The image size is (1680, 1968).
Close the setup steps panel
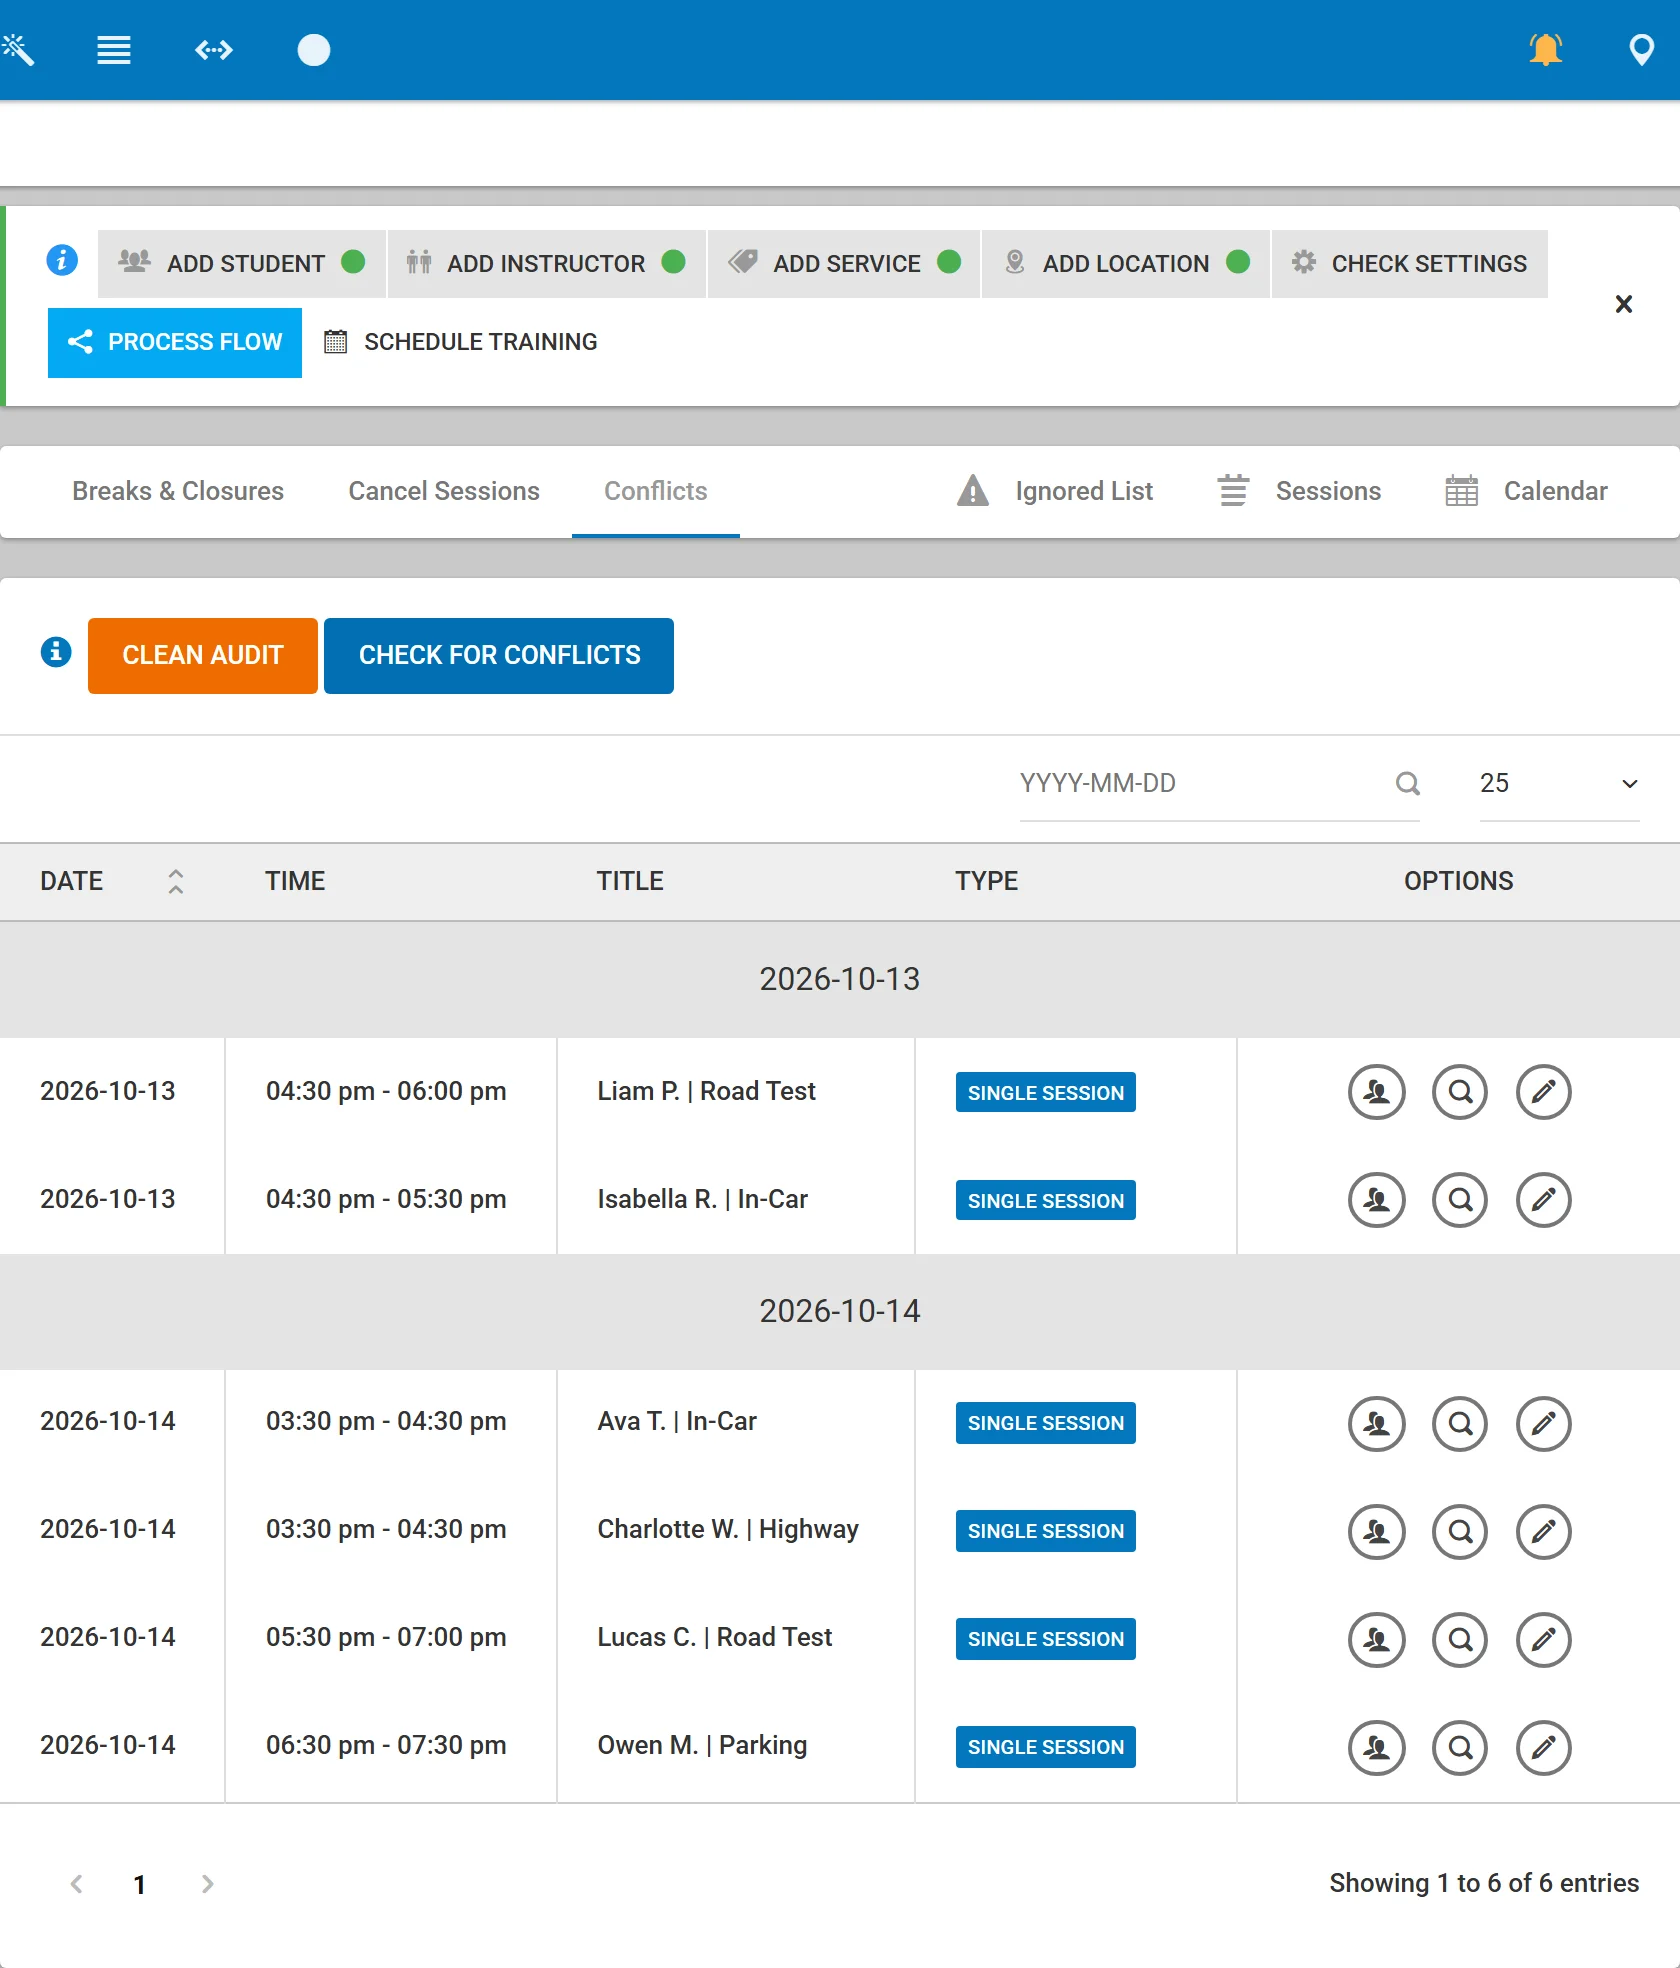[1624, 304]
